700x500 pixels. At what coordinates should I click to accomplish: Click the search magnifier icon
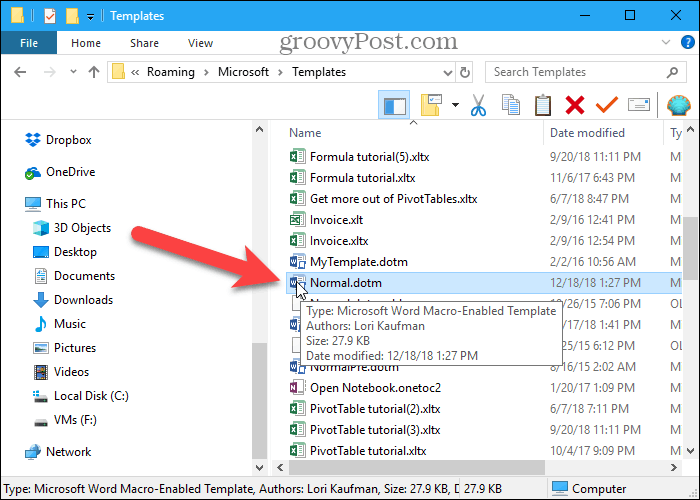point(672,72)
